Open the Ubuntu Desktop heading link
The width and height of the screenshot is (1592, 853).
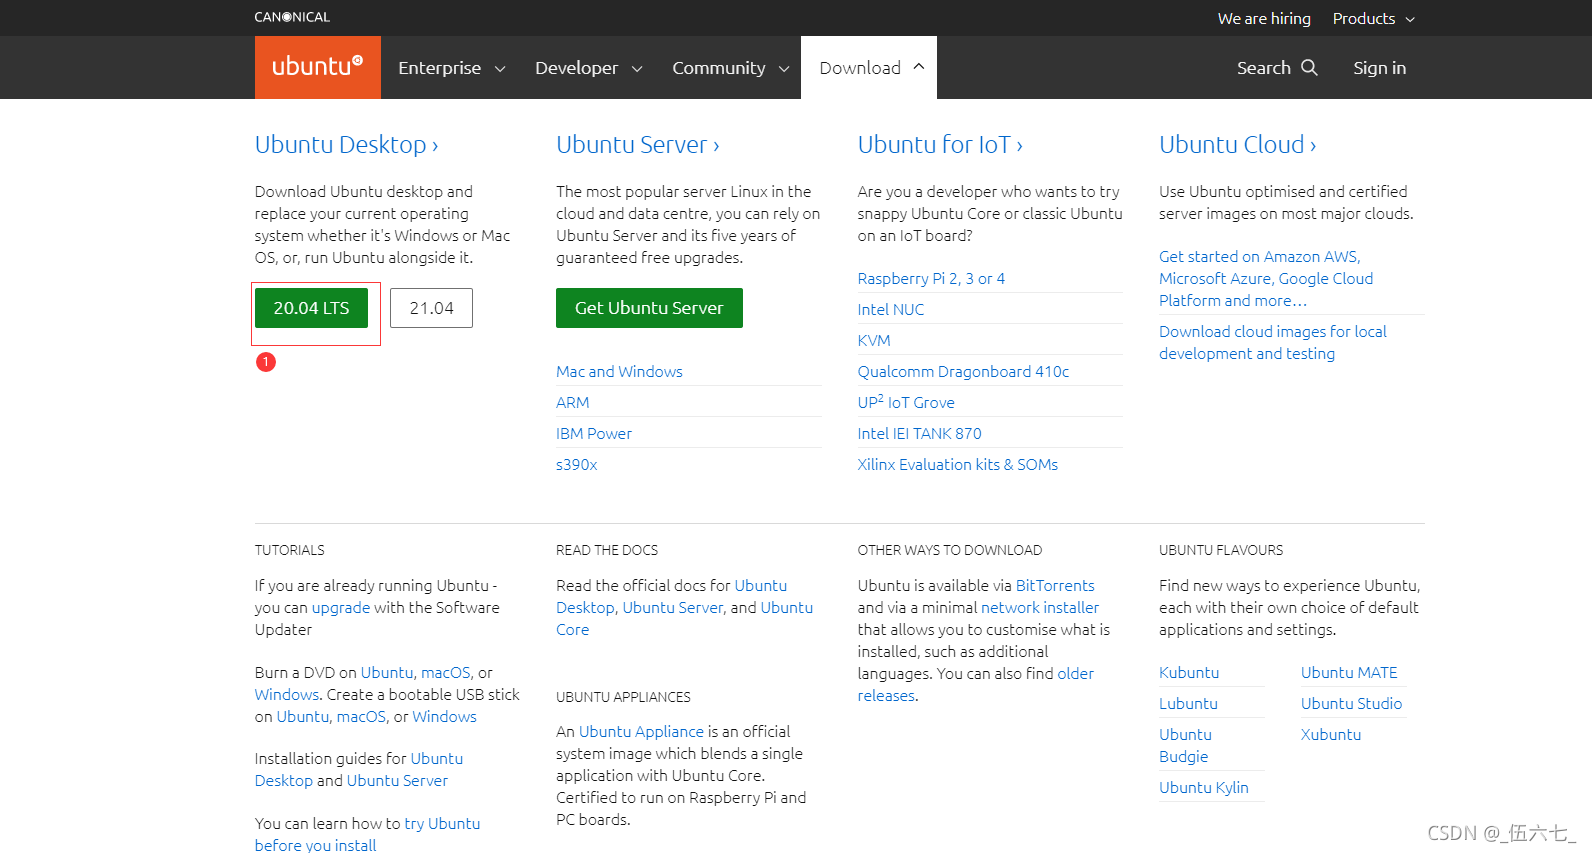[346, 144]
